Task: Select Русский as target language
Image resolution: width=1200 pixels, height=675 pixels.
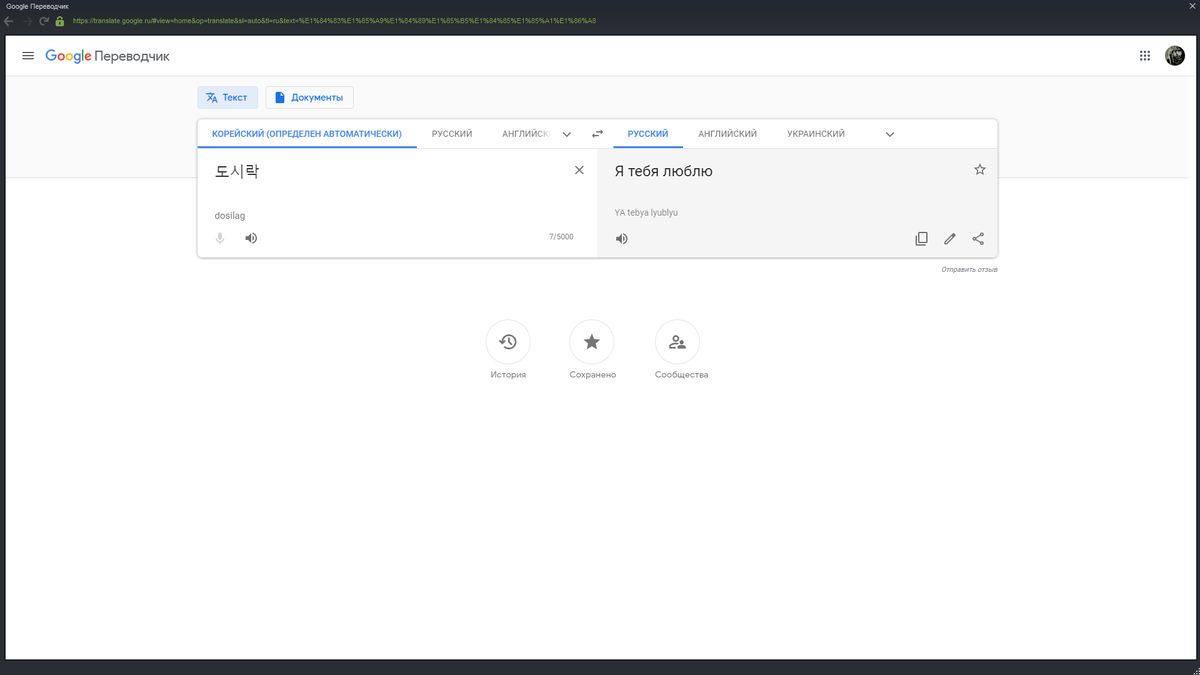Action: point(648,134)
